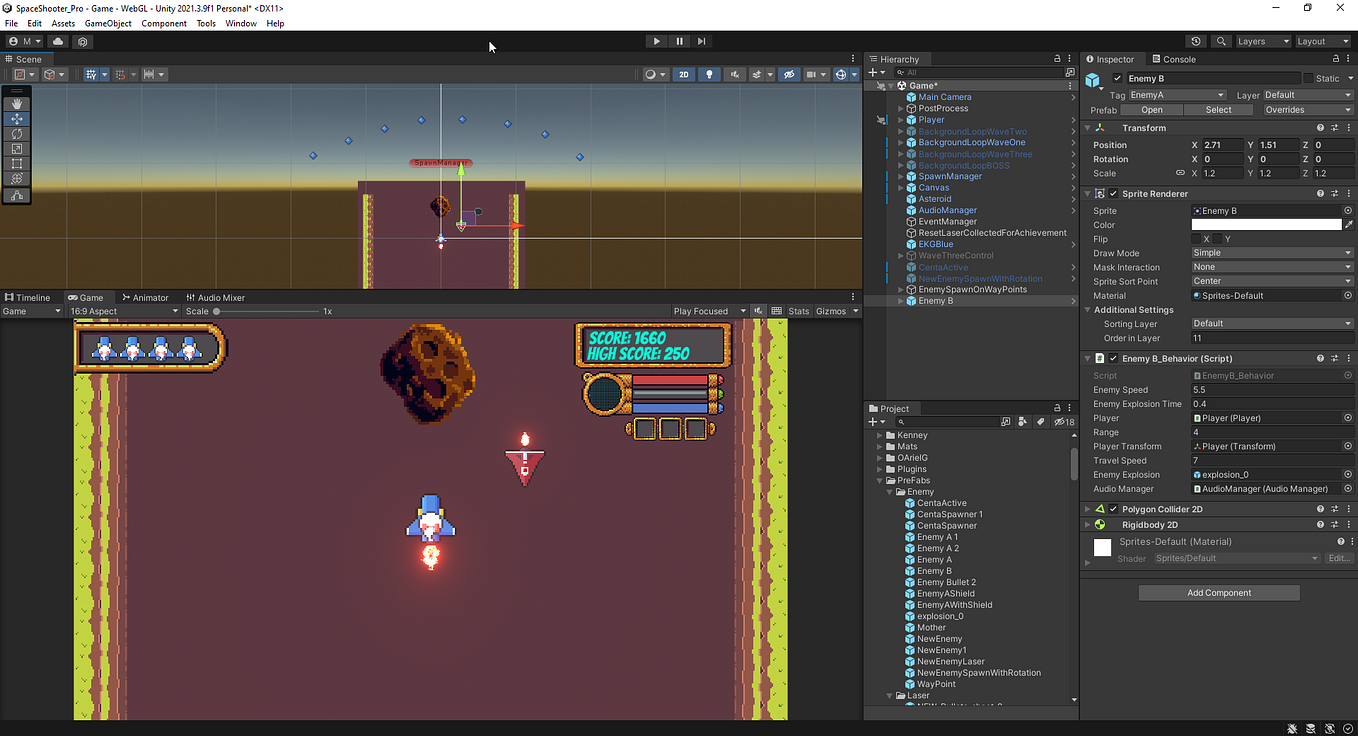
Task: Open the Draw Mode dropdown in Sprite Renderer
Action: [x=1271, y=252]
